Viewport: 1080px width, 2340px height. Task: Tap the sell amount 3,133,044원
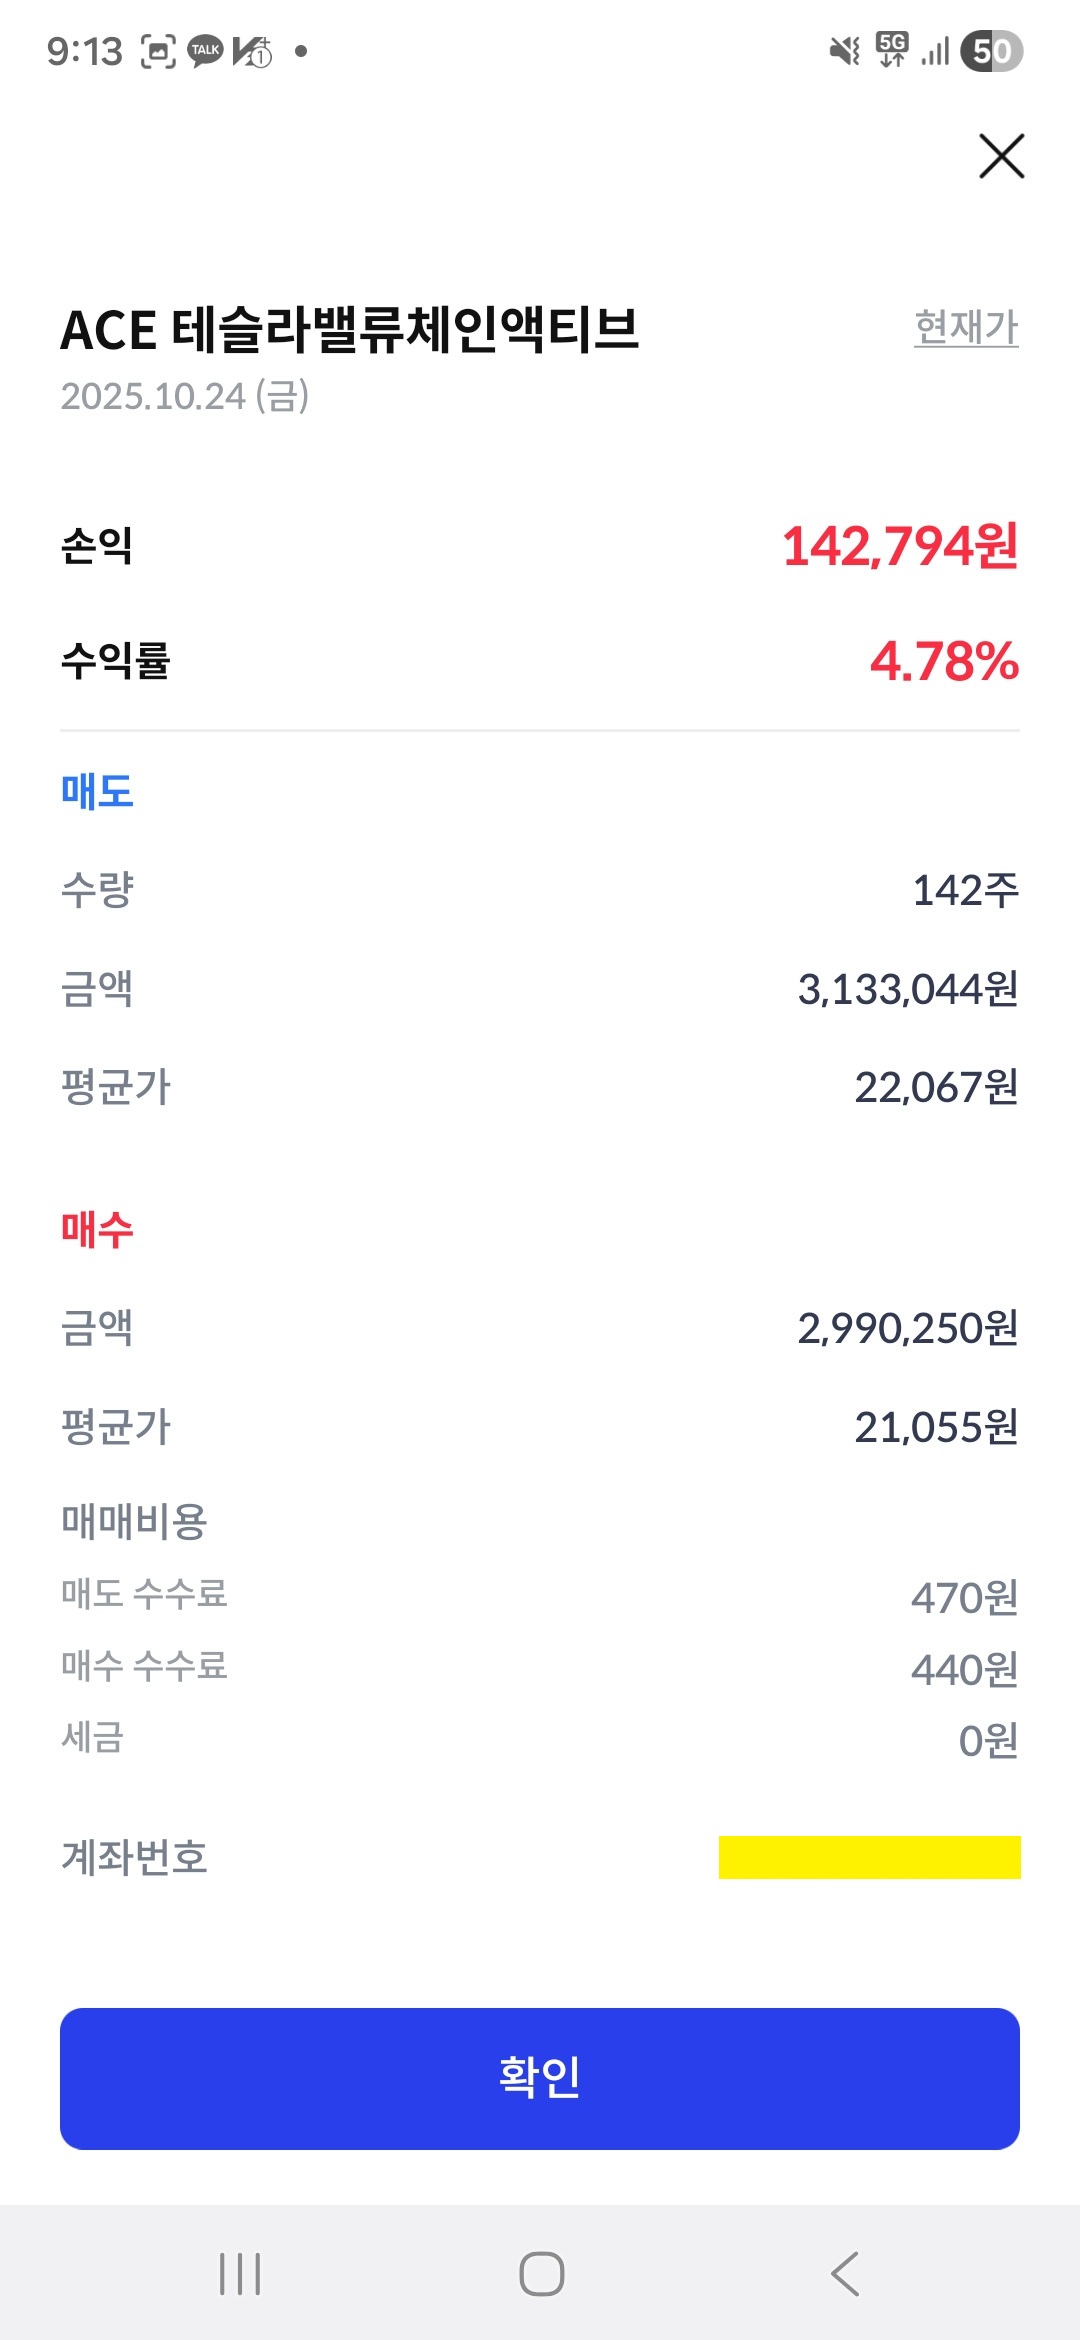pos(908,989)
